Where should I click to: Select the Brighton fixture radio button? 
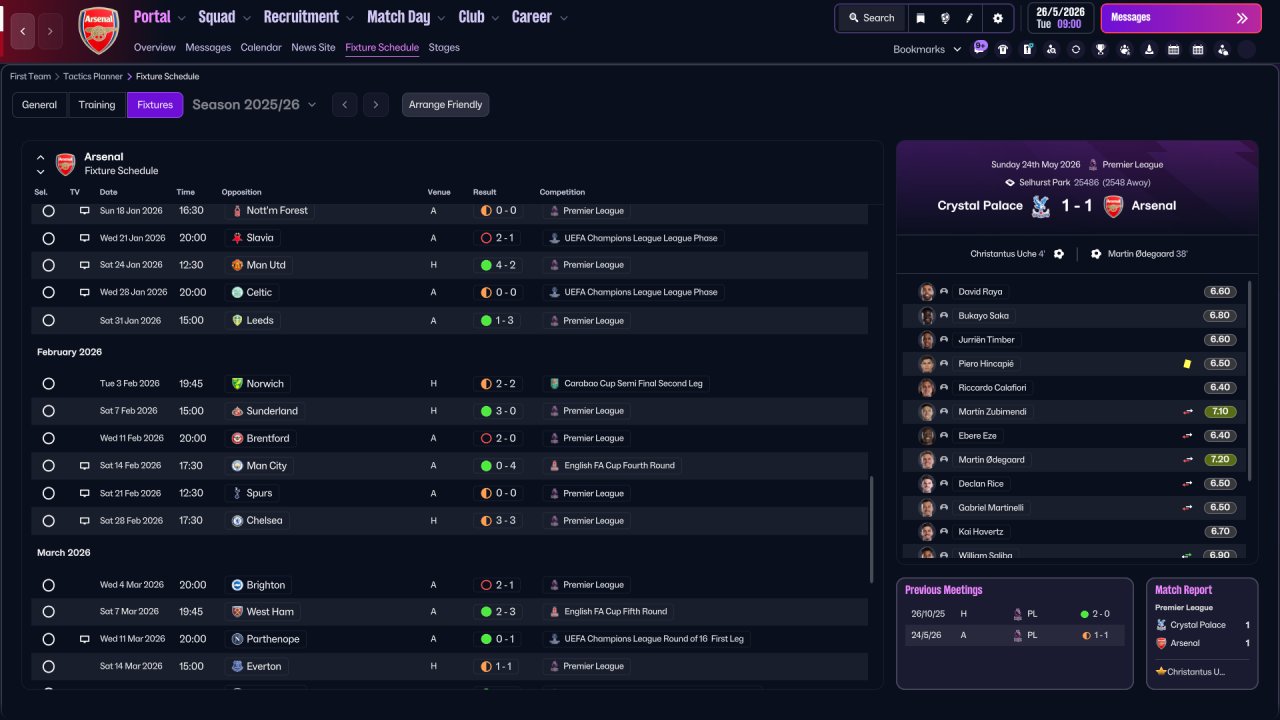[48, 585]
